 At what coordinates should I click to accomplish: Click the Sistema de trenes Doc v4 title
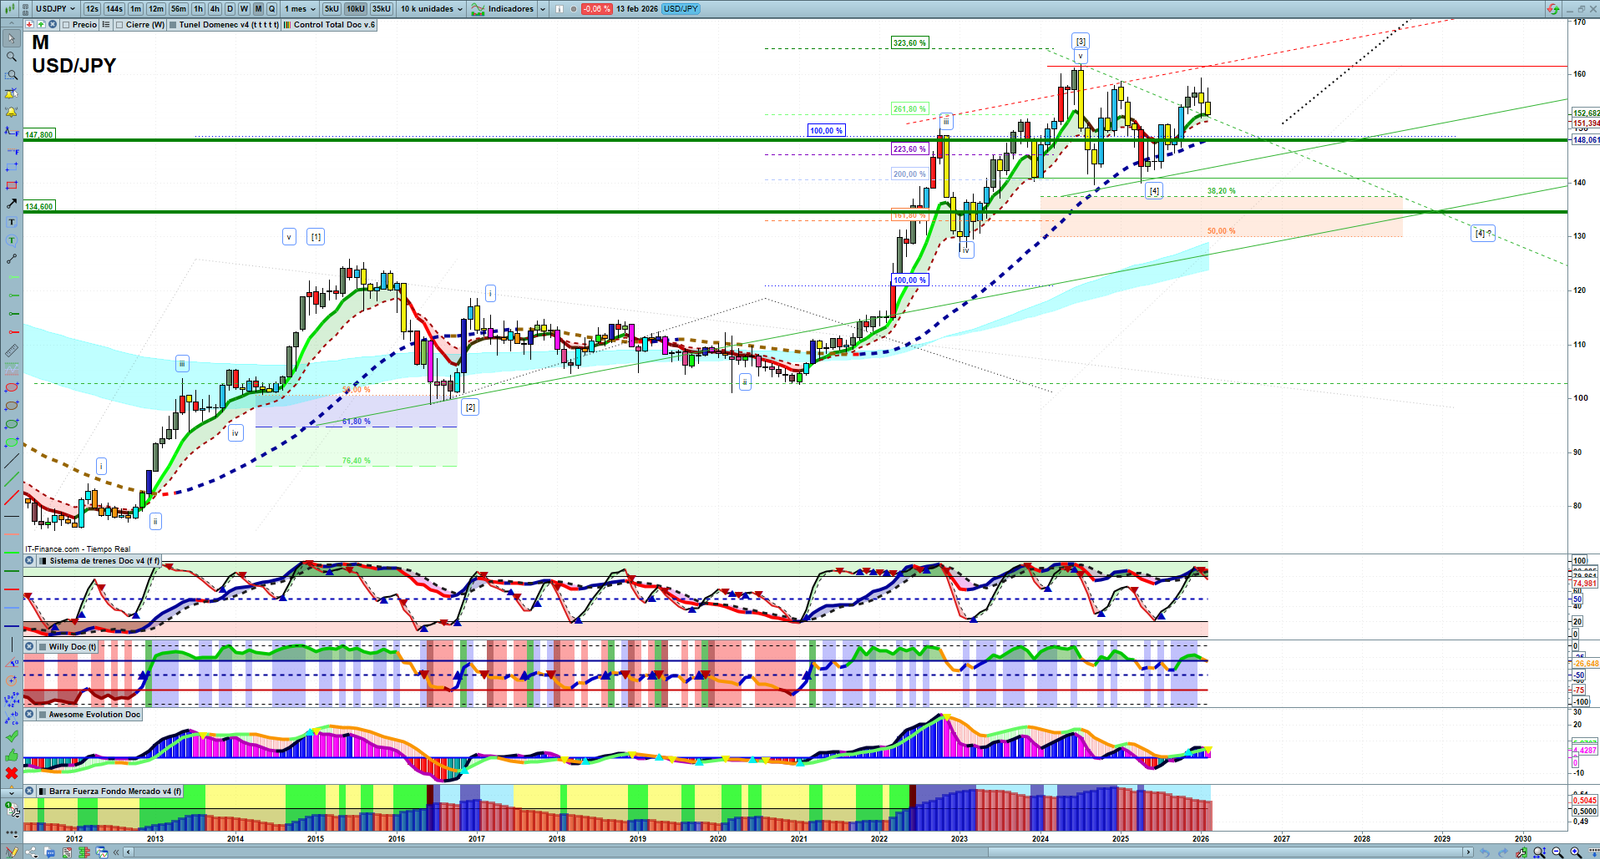coord(104,561)
